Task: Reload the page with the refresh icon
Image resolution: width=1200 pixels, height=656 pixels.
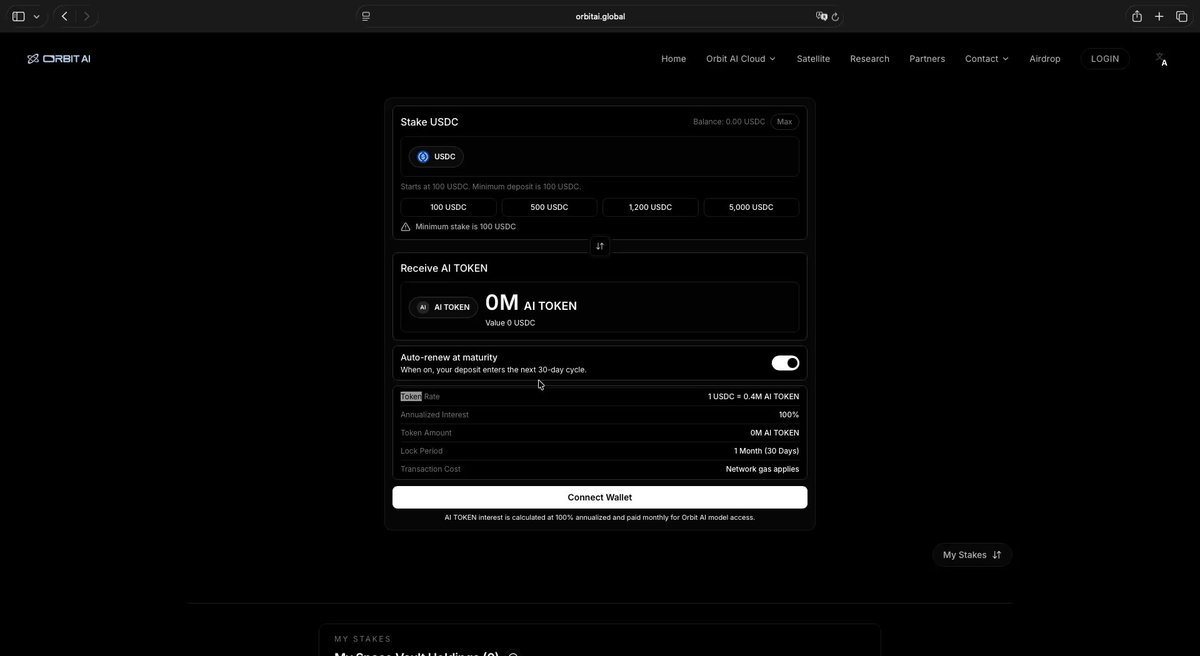Action: point(835,16)
